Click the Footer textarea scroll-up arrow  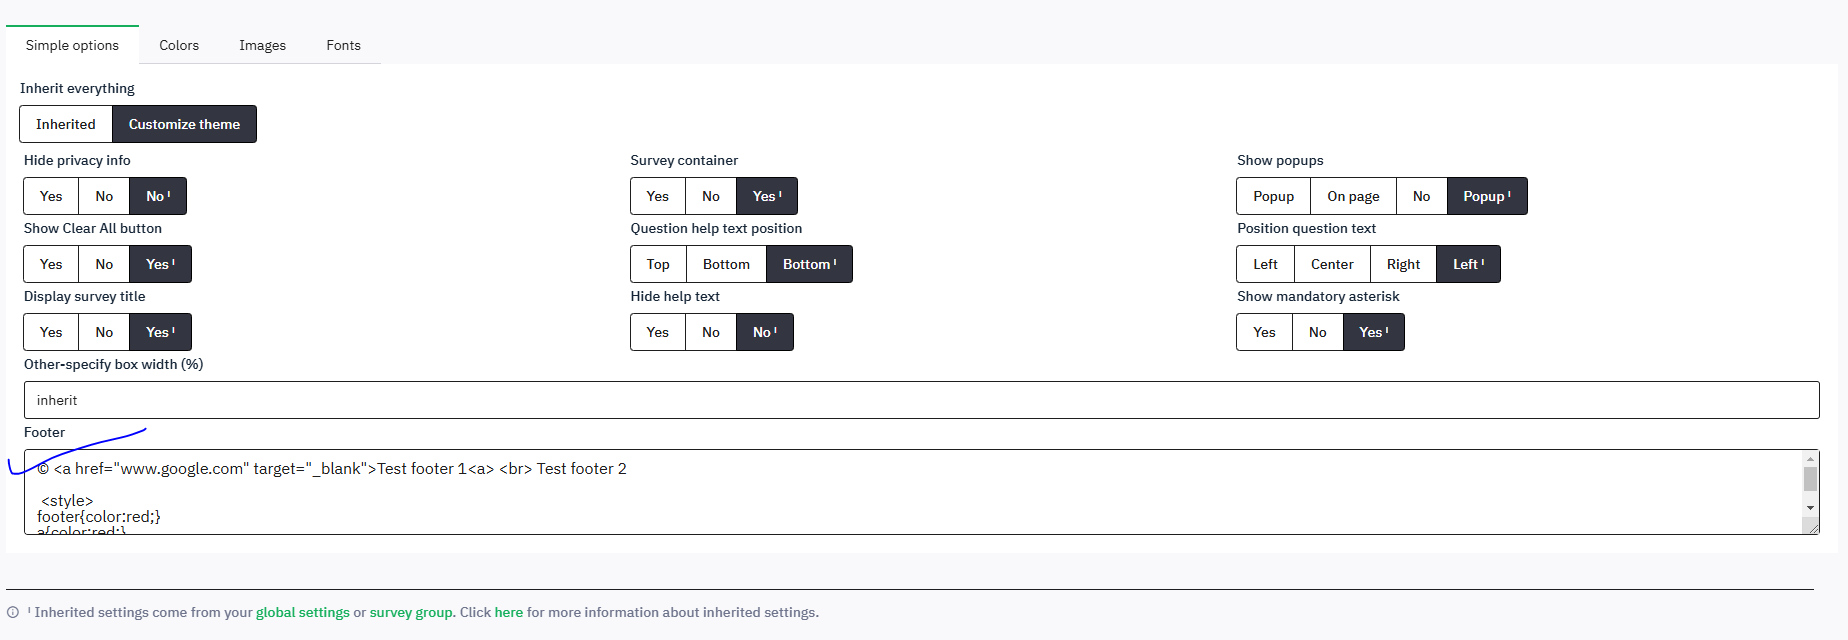click(1810, 459)
